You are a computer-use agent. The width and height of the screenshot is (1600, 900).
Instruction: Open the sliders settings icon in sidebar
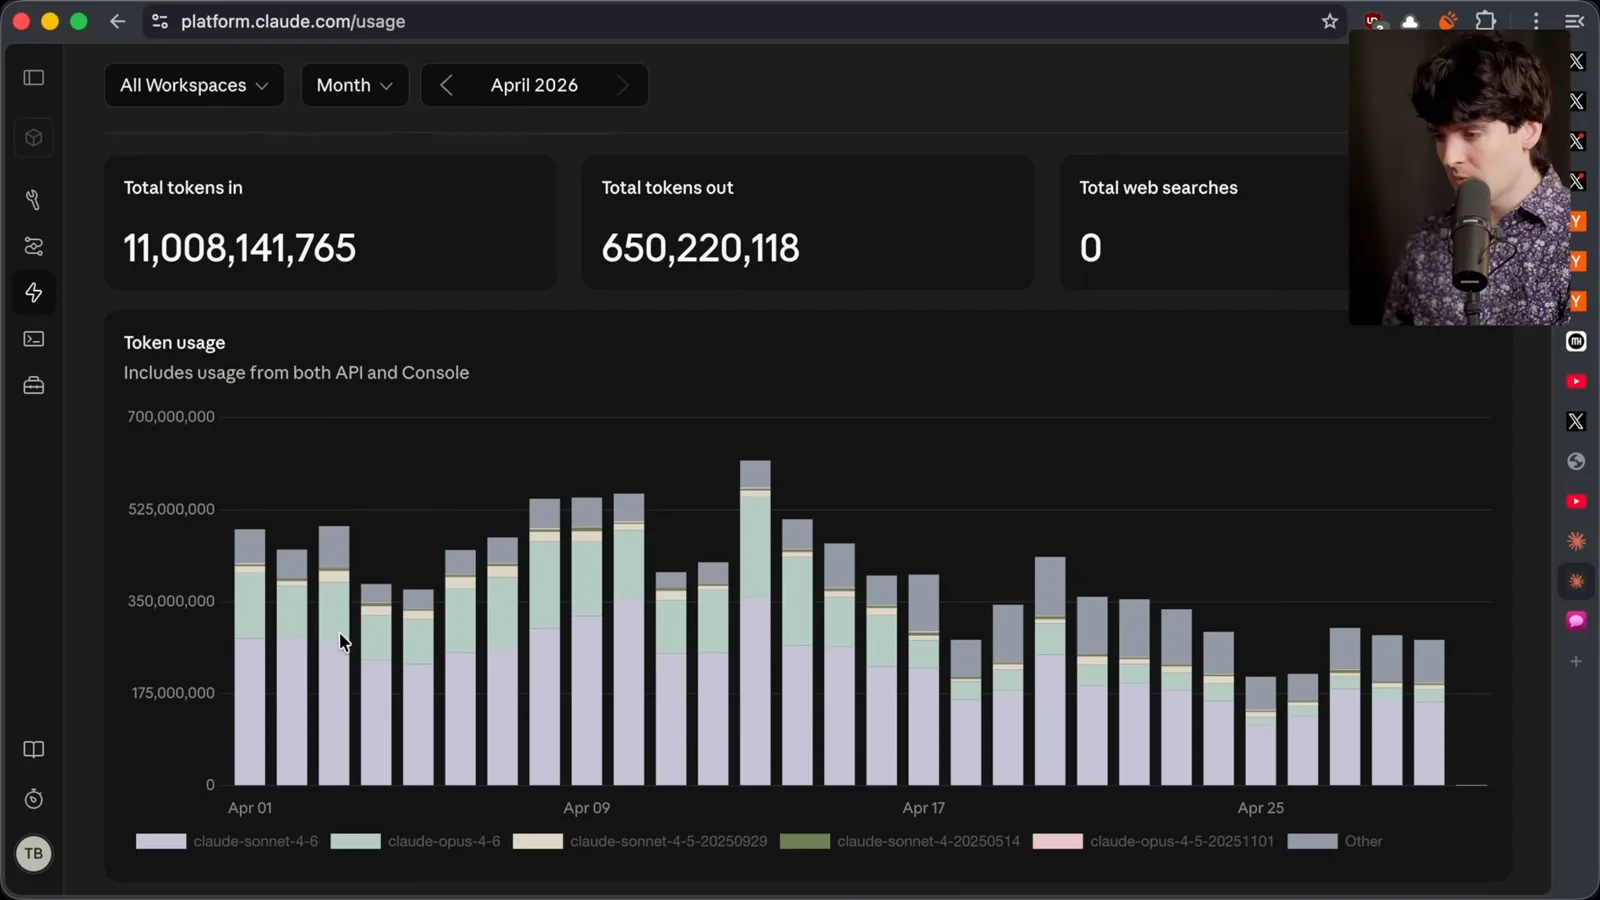coord(34,246)
